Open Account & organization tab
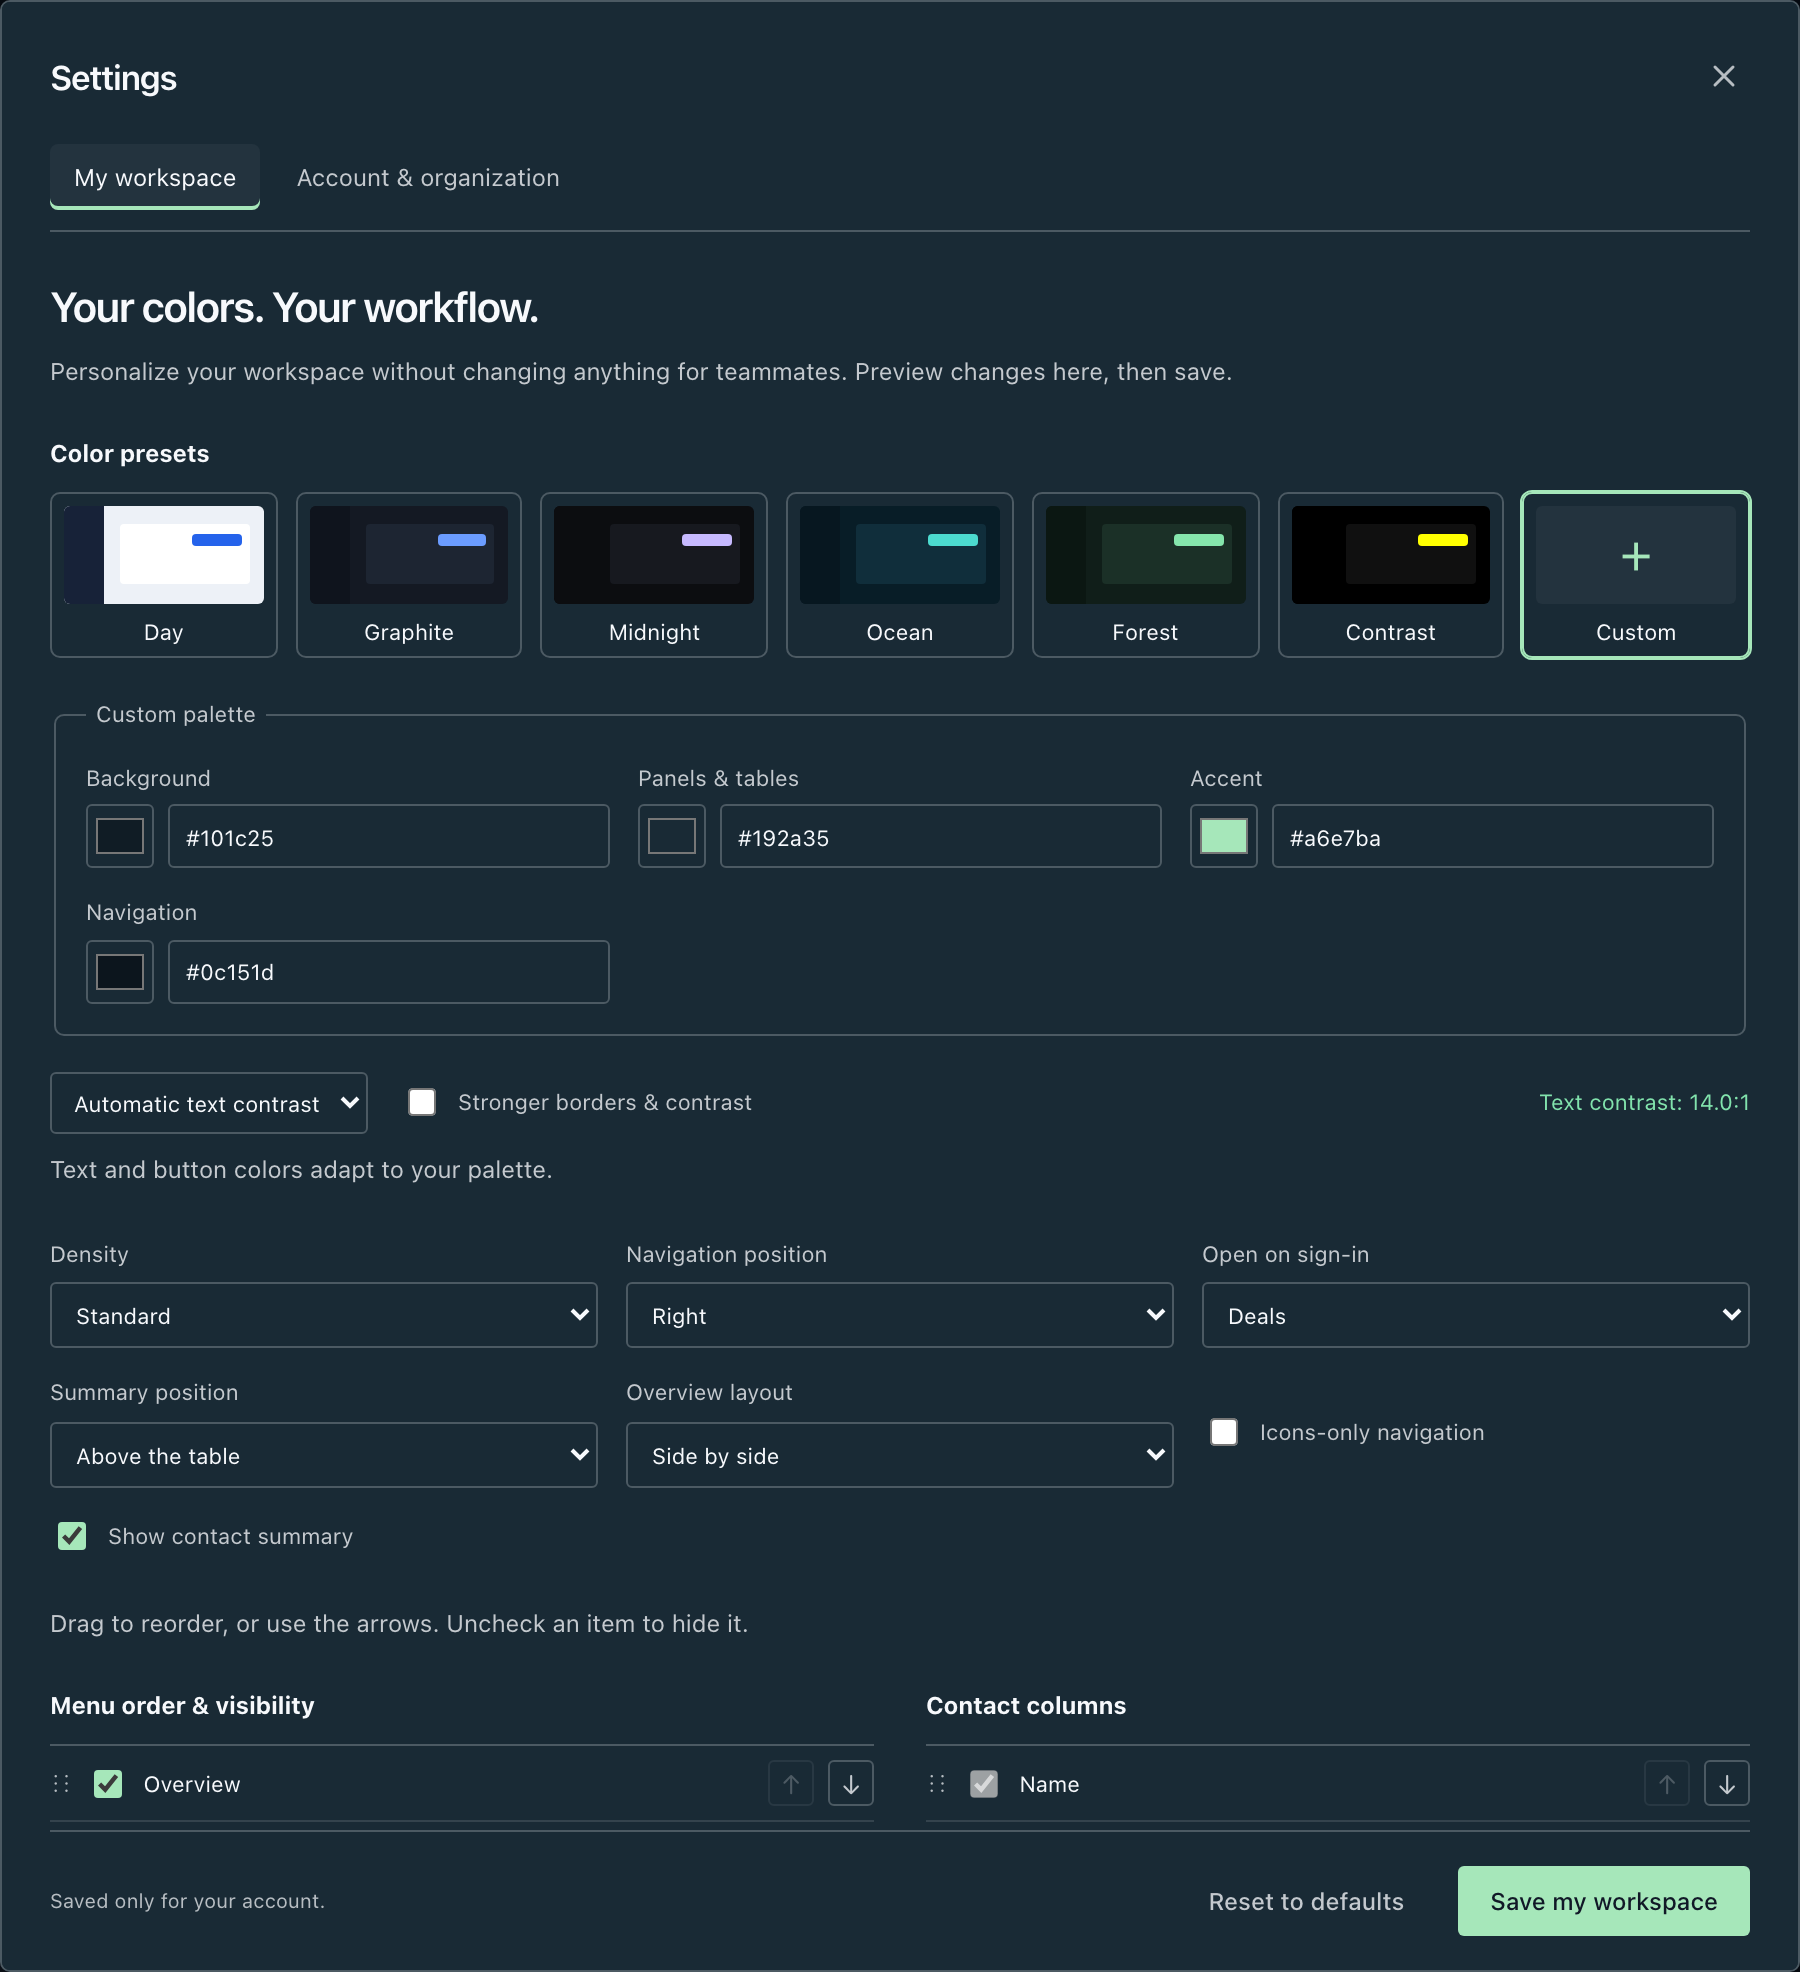Image resolution: width=1800 pixels, height=1972 pixels. (x=428, y=177)
